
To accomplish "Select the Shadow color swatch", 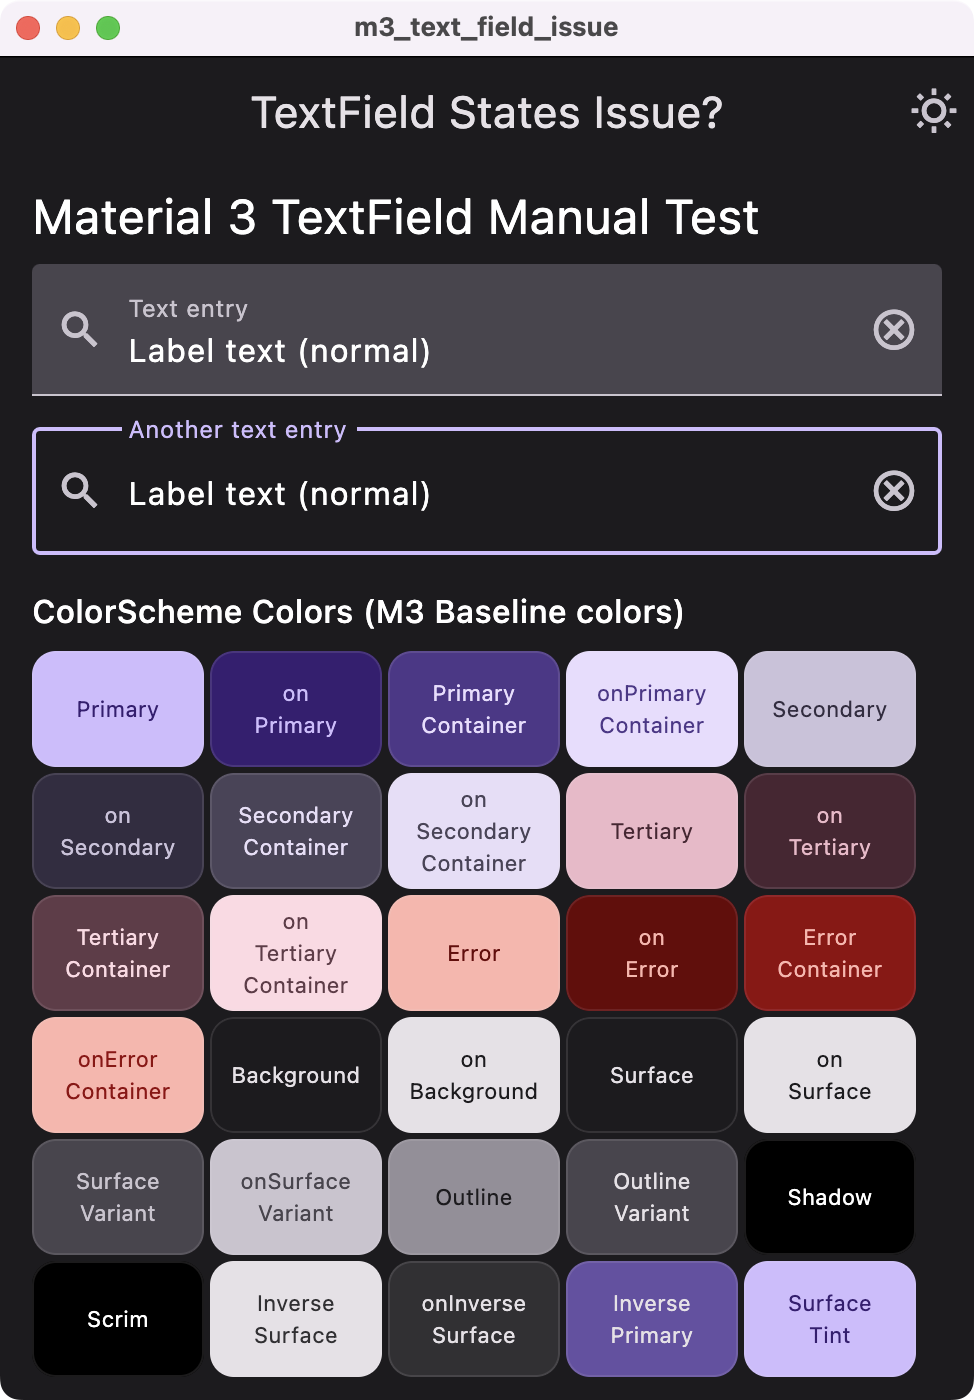I will [x=829, y=1197].
